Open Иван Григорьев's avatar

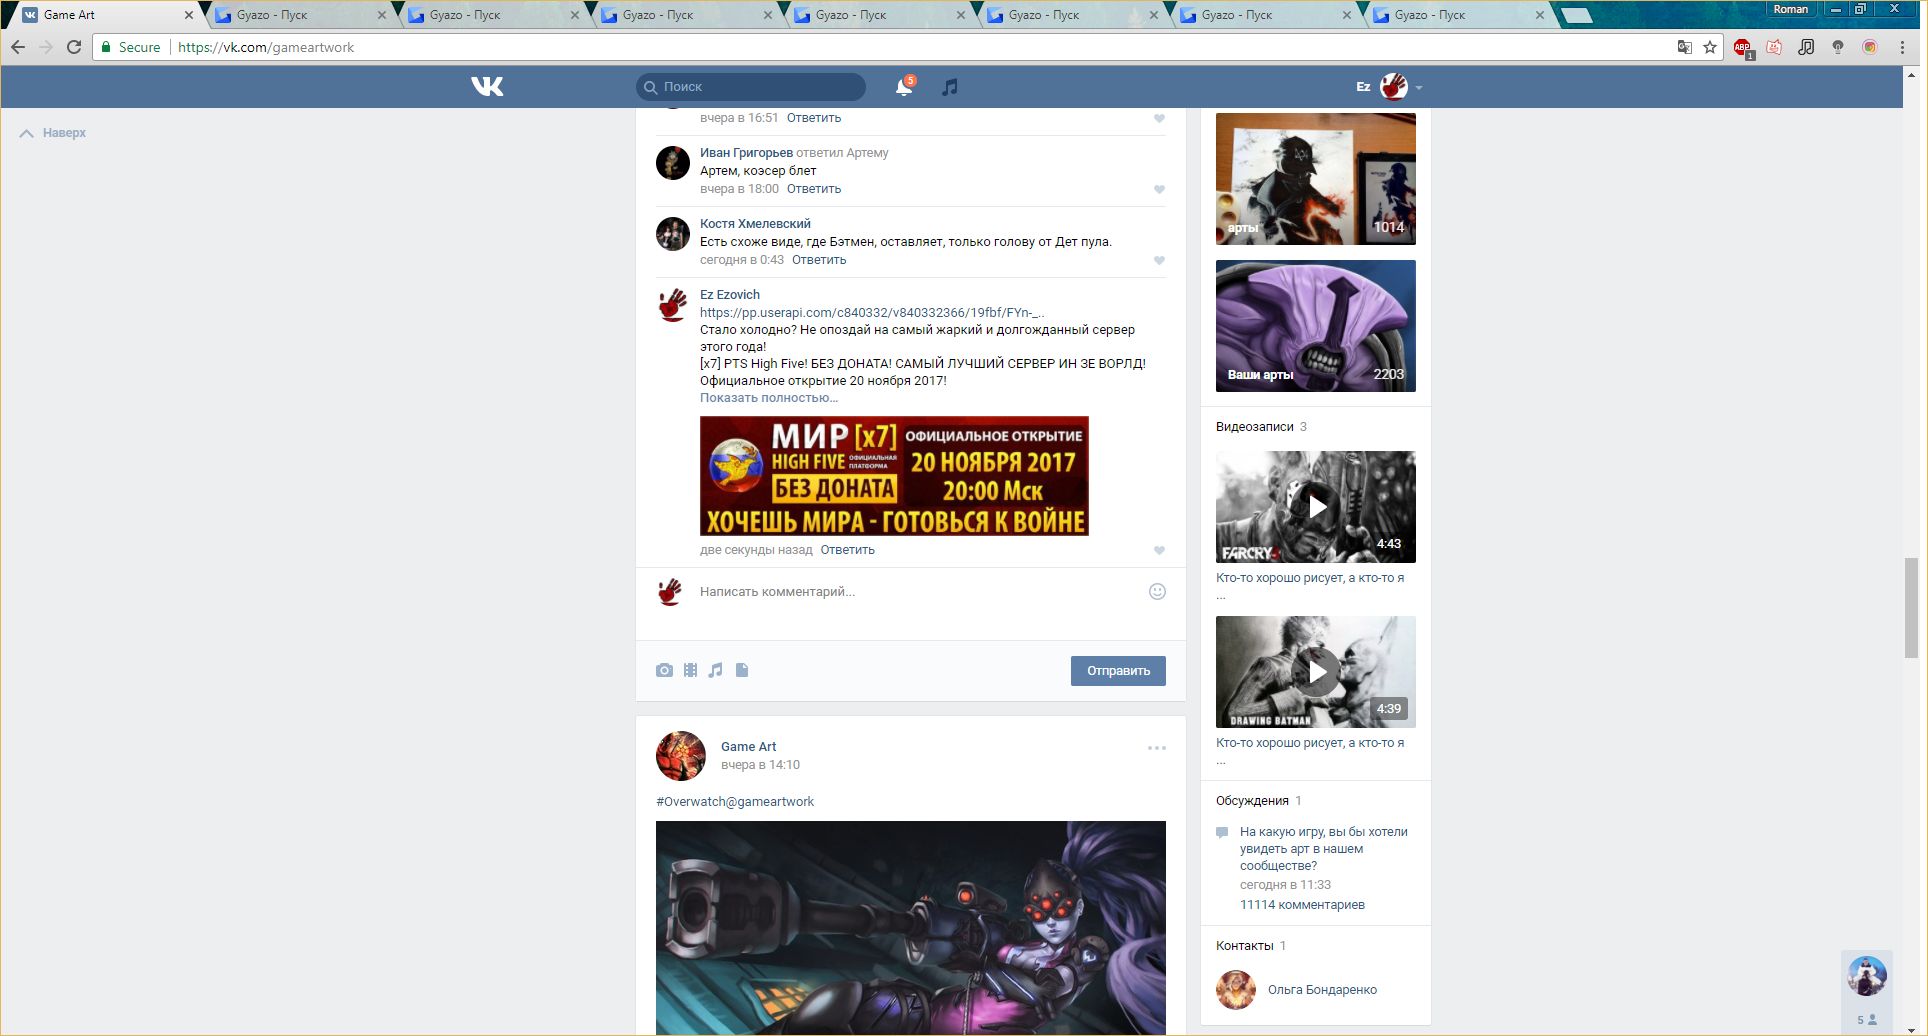point(673,163)
